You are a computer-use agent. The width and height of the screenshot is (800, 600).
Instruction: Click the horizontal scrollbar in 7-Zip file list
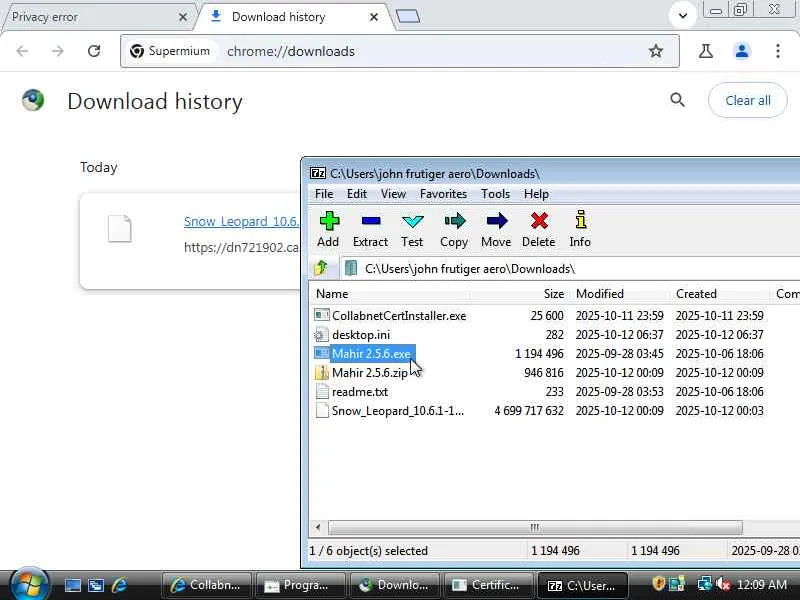(535, 527)
